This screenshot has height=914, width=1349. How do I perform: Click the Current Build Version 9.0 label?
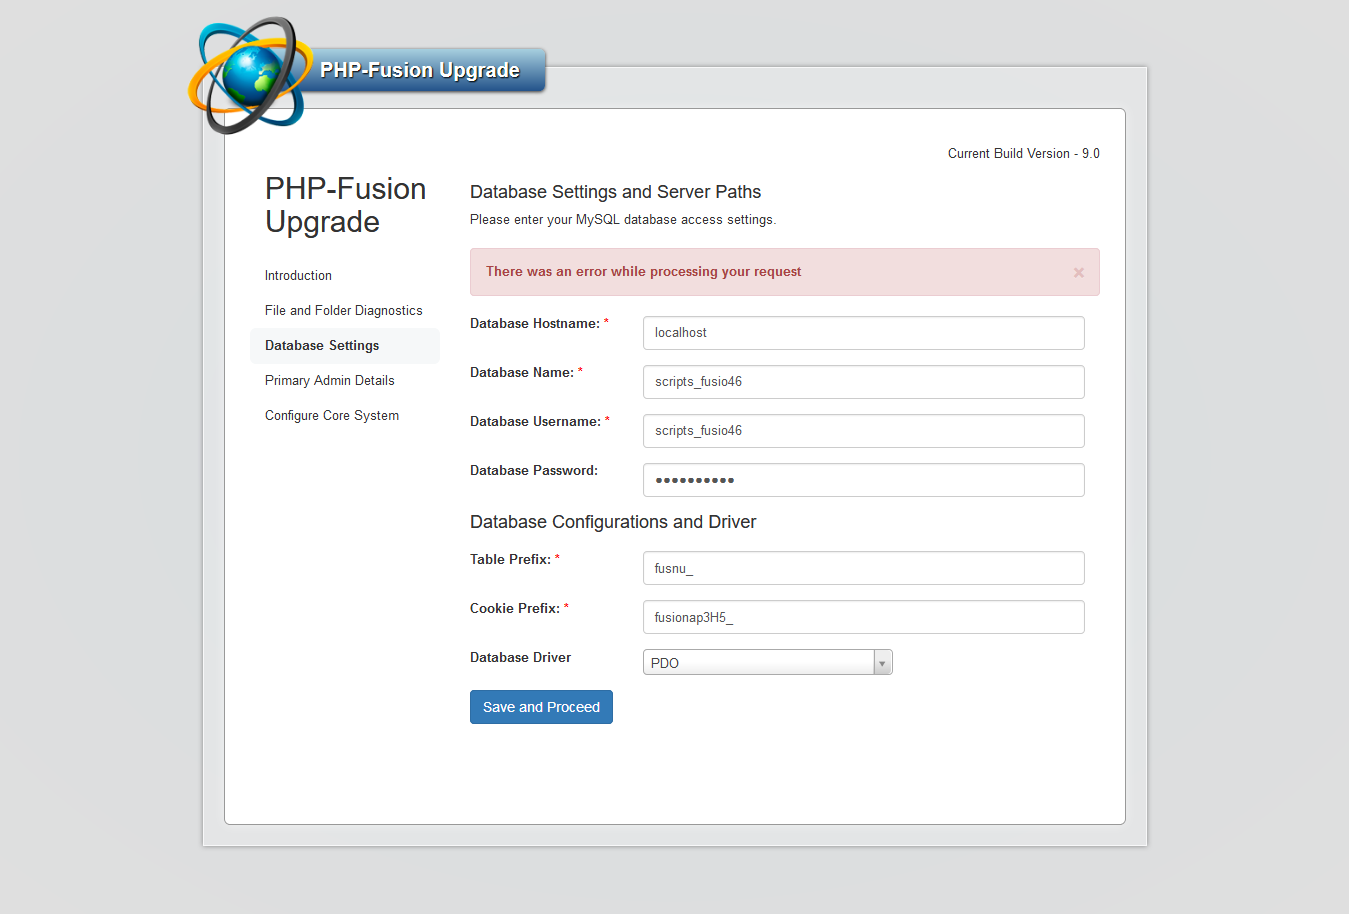[x=1023, y=153]
